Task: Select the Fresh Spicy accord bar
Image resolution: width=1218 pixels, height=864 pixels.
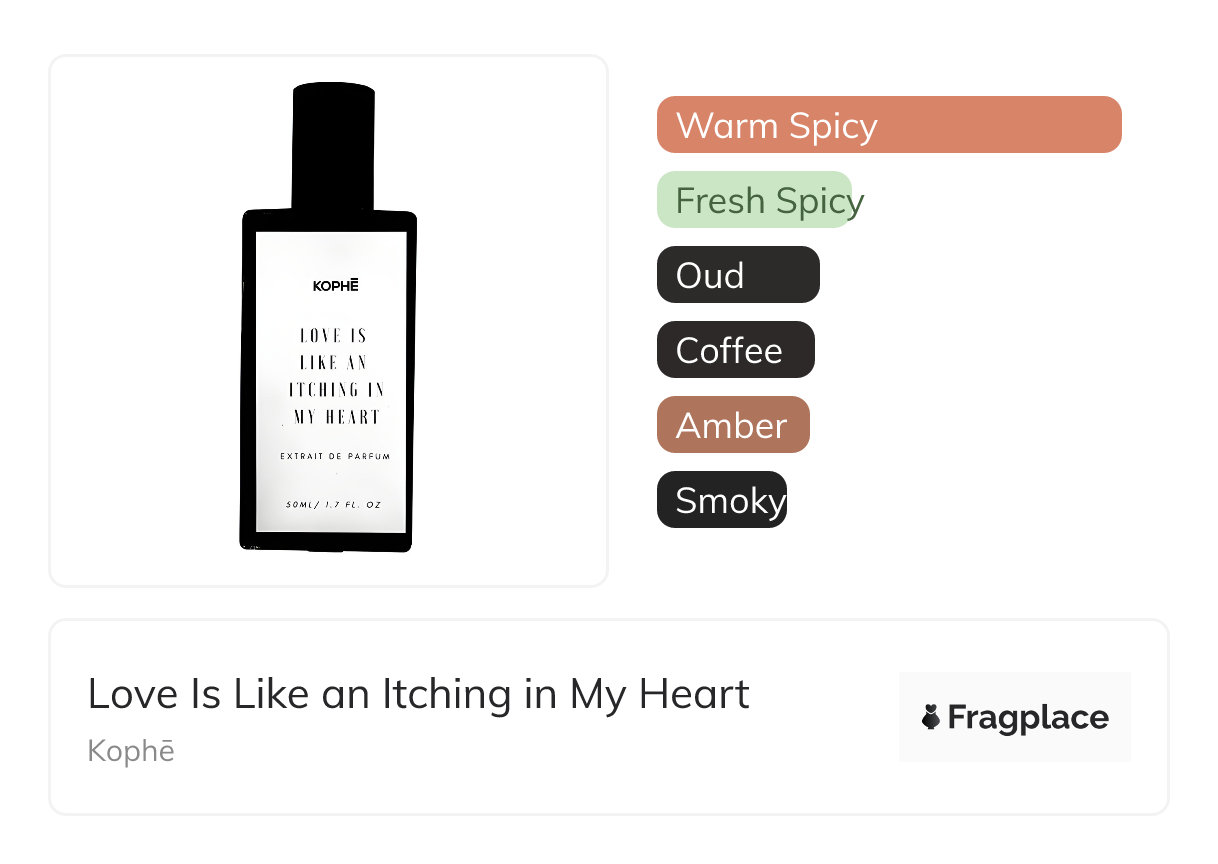Action: tap(754, 200)
